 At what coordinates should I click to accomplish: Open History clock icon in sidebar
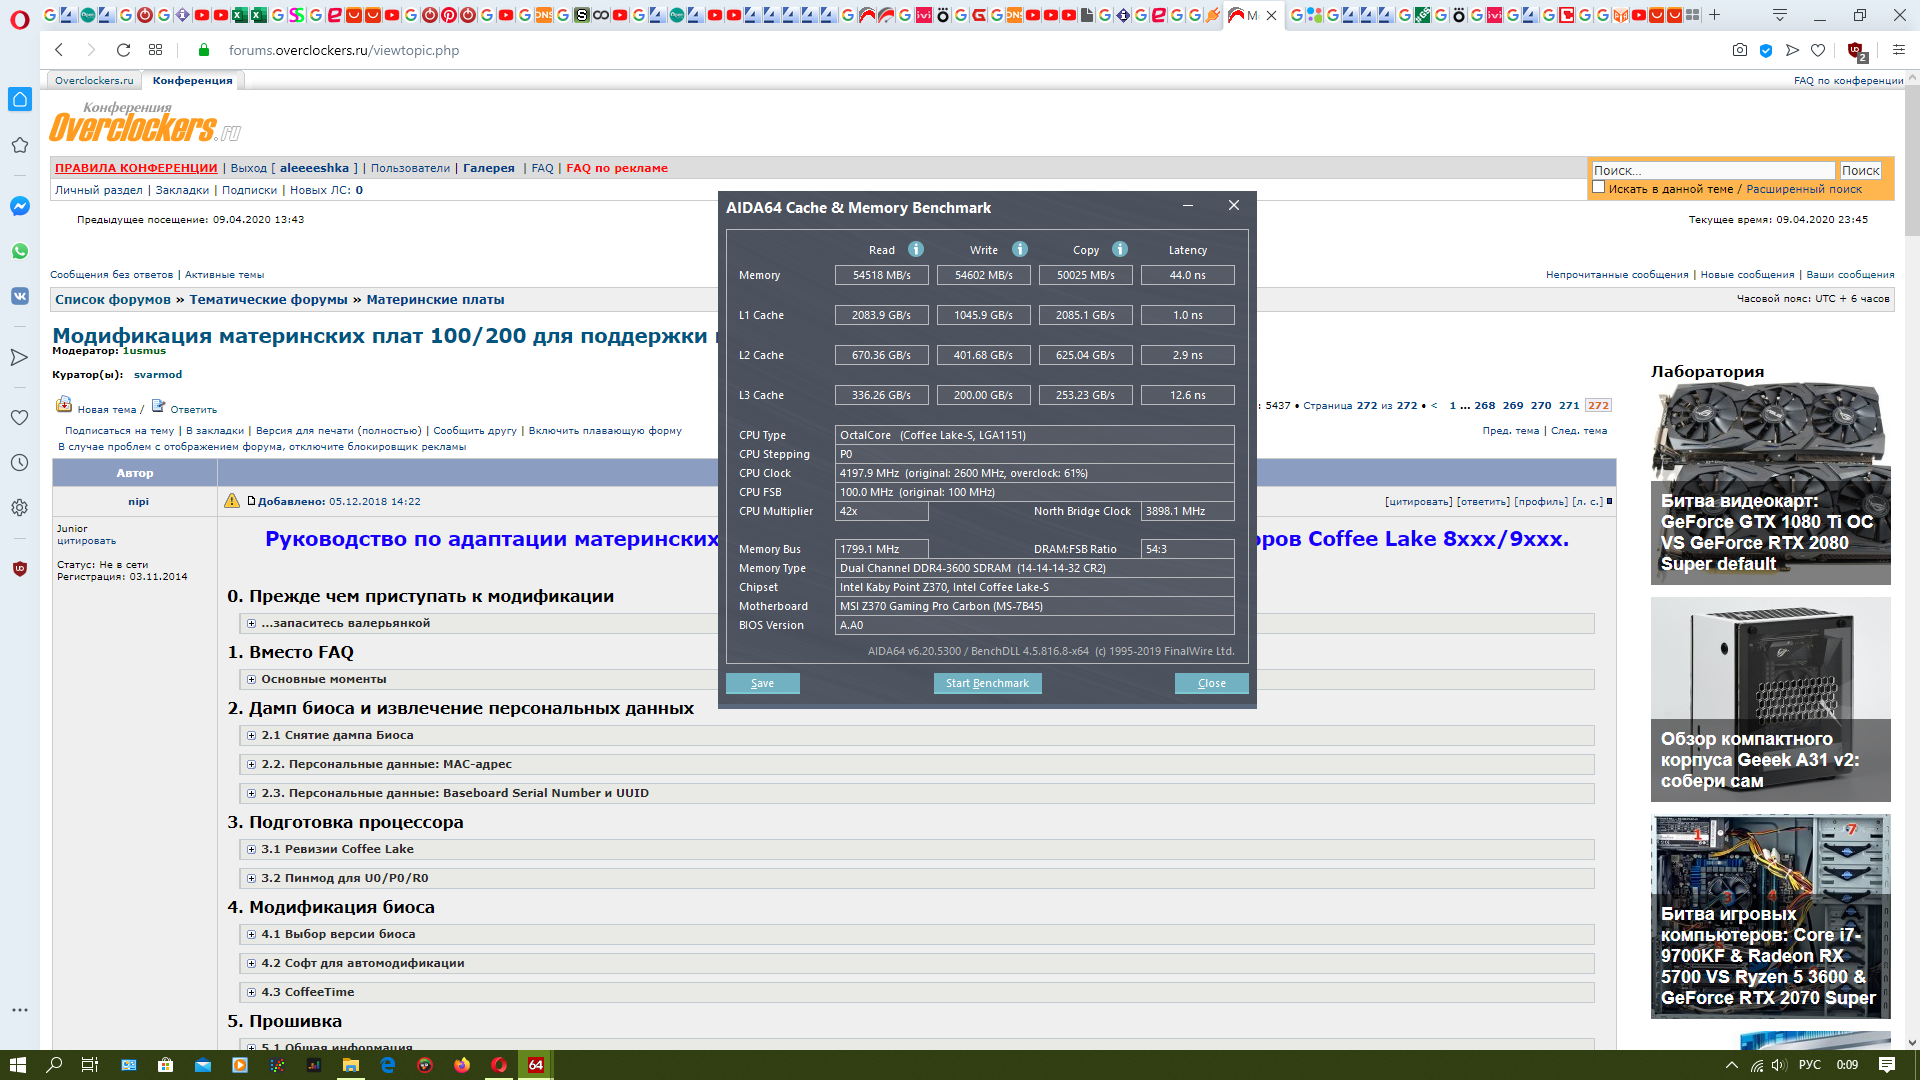click(19, 462)
